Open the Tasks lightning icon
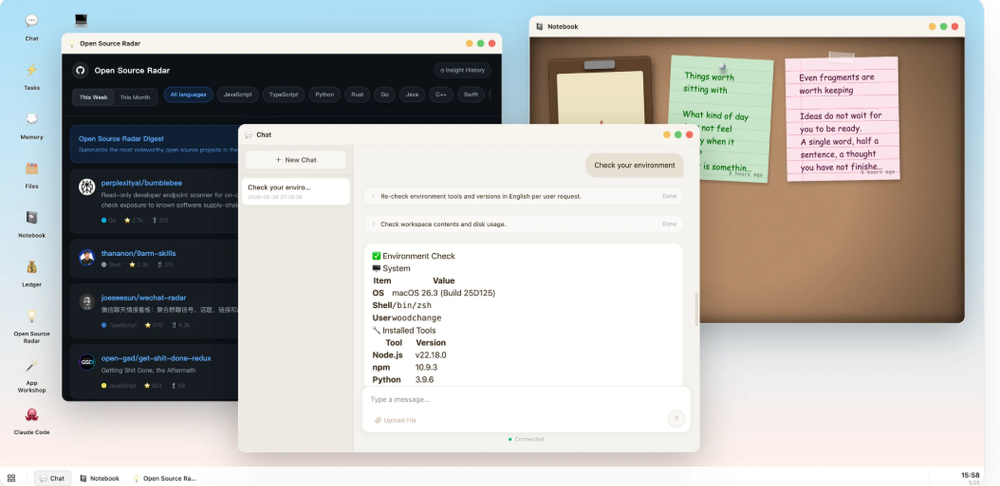This screenshot has height=486, width=1000. [x=31, y=70]
